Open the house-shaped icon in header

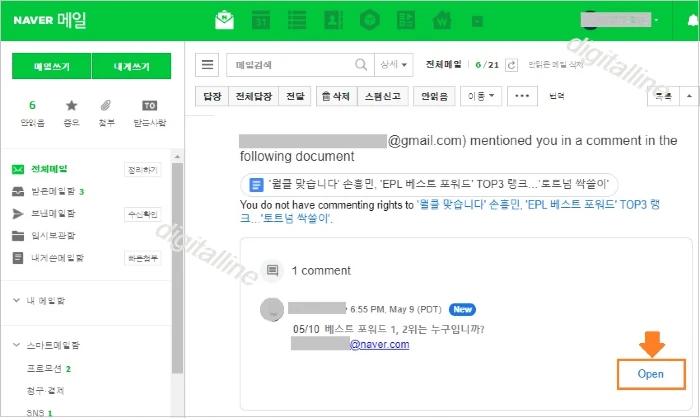click(x=442, y=20)
